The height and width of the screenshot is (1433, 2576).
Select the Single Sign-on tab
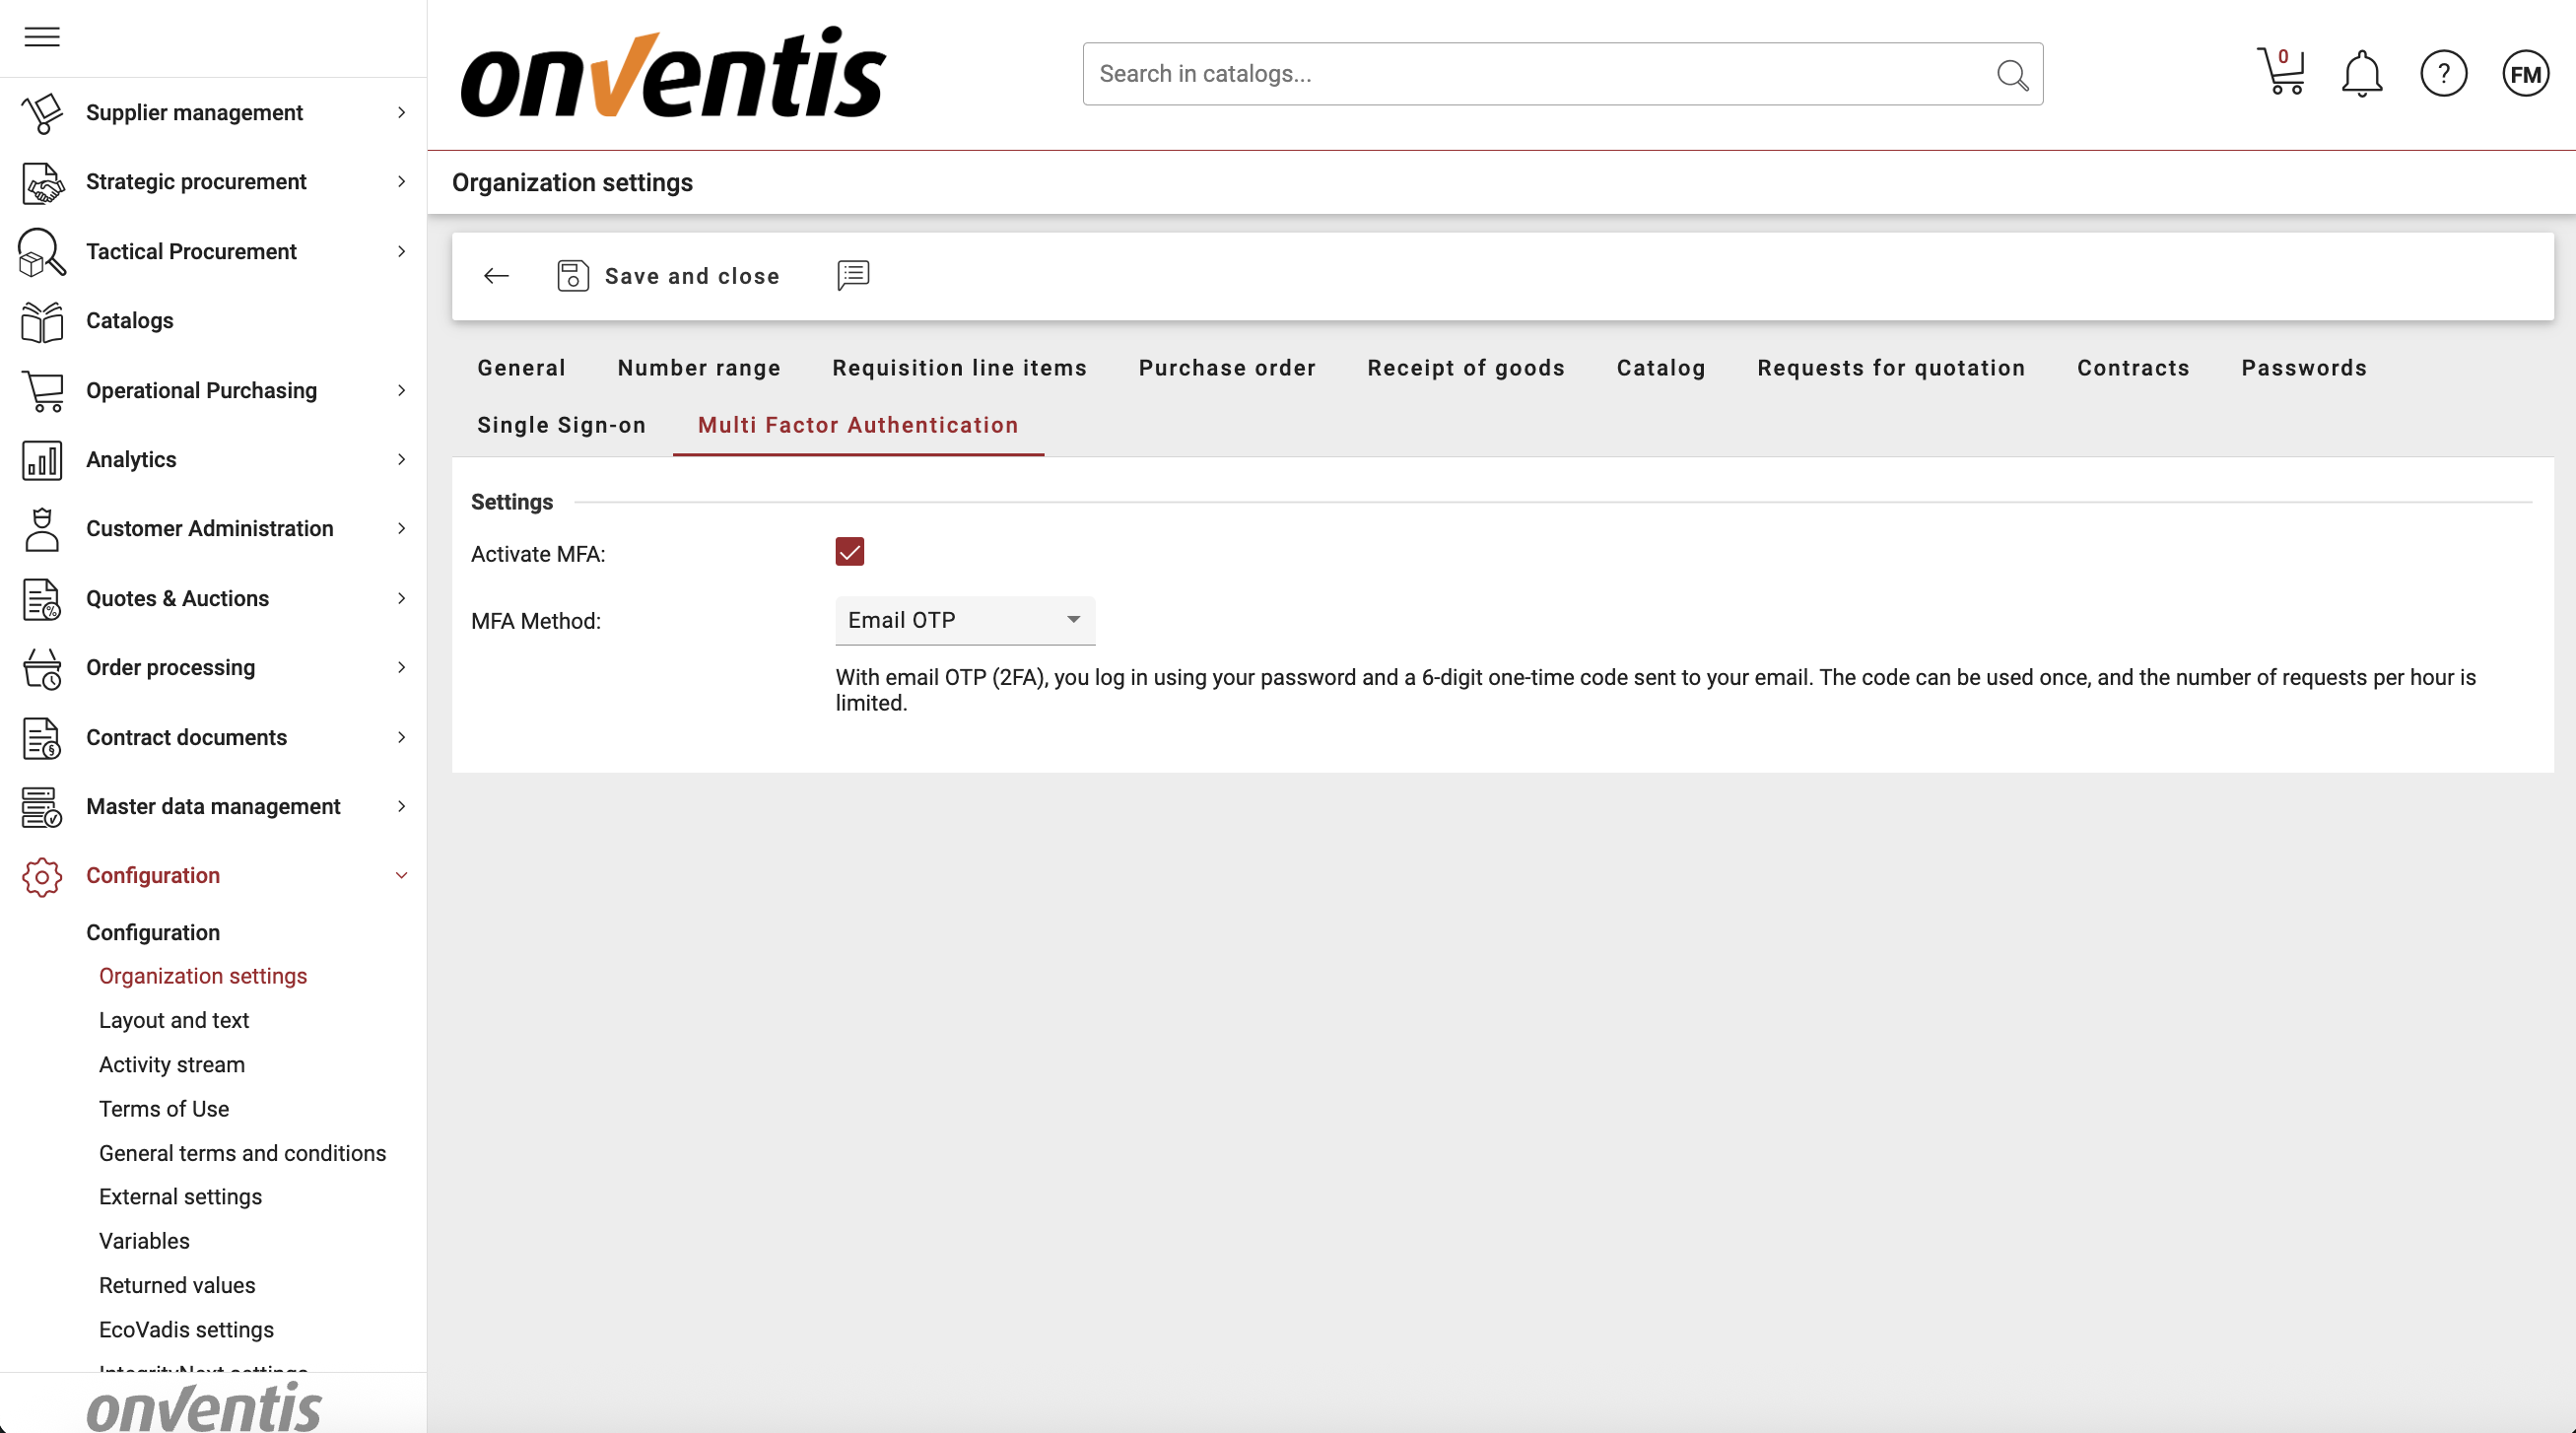click(560, 425)
